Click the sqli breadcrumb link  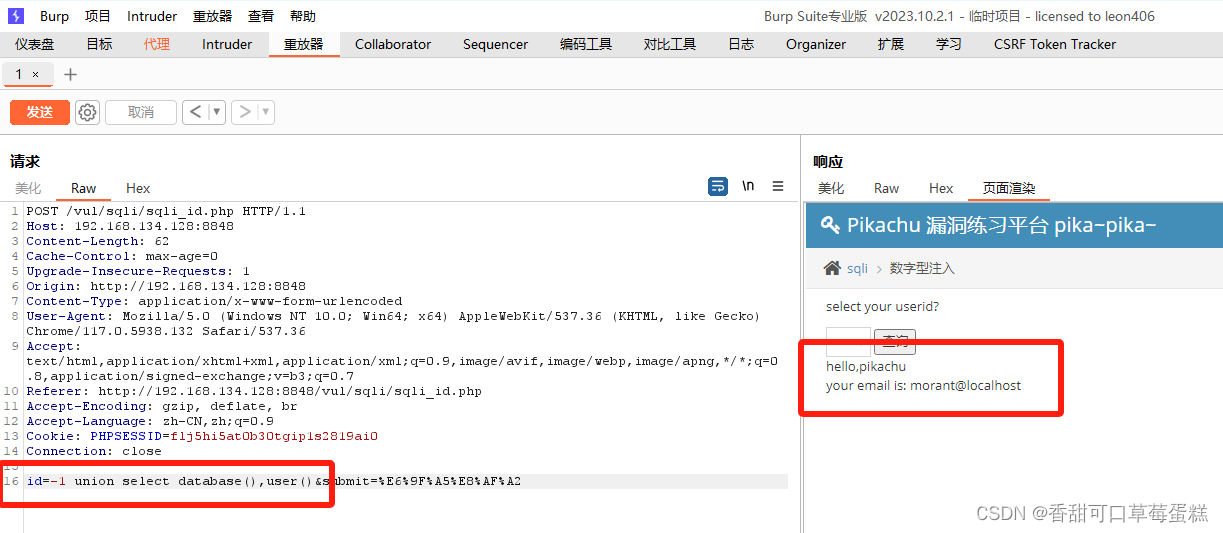[857, 269]
